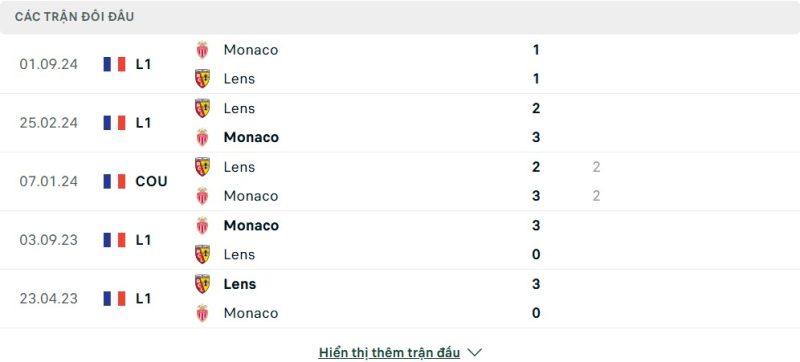Click Monaco crest in 01.09.24 match
This screenshot has height=362, width=800.
203,49
